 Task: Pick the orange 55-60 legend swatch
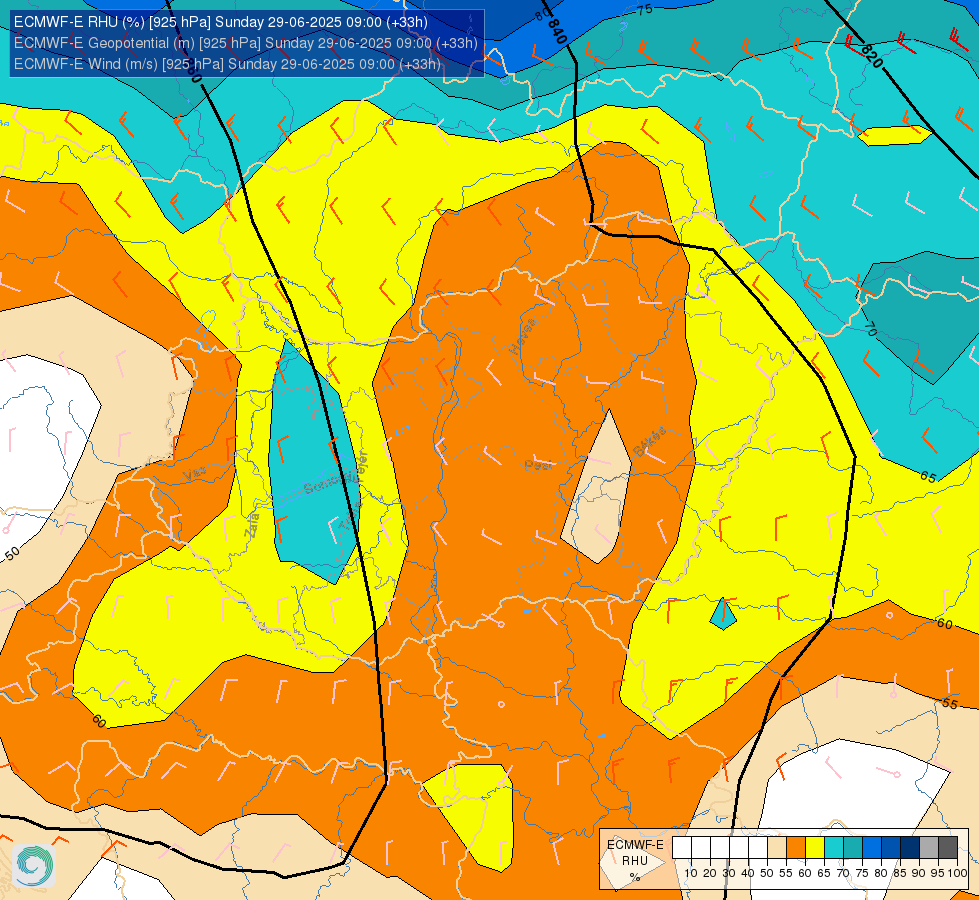click(795, 848)
